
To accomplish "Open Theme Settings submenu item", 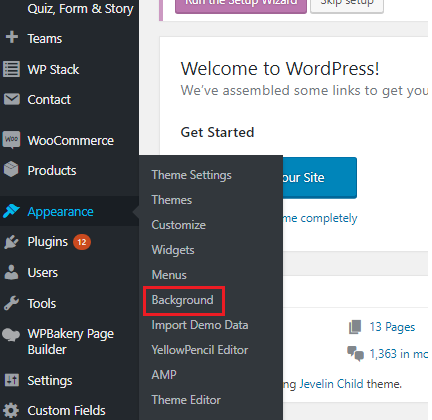I will tap(191, 175).
